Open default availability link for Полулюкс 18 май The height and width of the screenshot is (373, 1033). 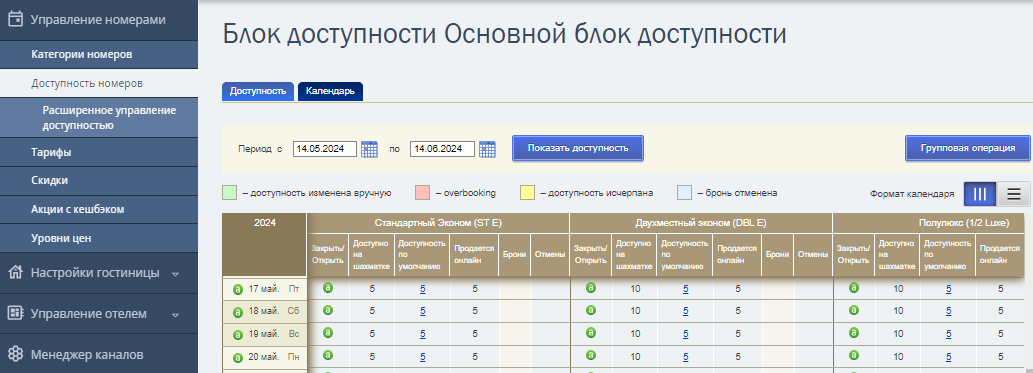[948, 311]
